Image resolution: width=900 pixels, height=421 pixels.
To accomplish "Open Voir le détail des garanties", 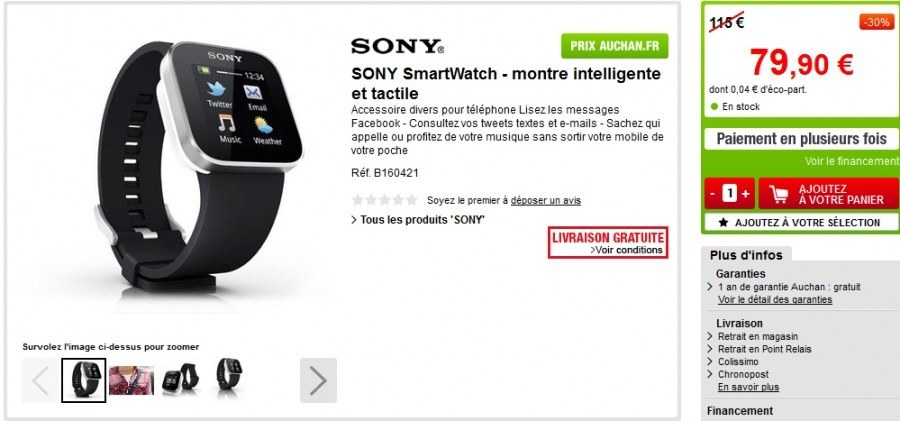I will coord(775,299).
